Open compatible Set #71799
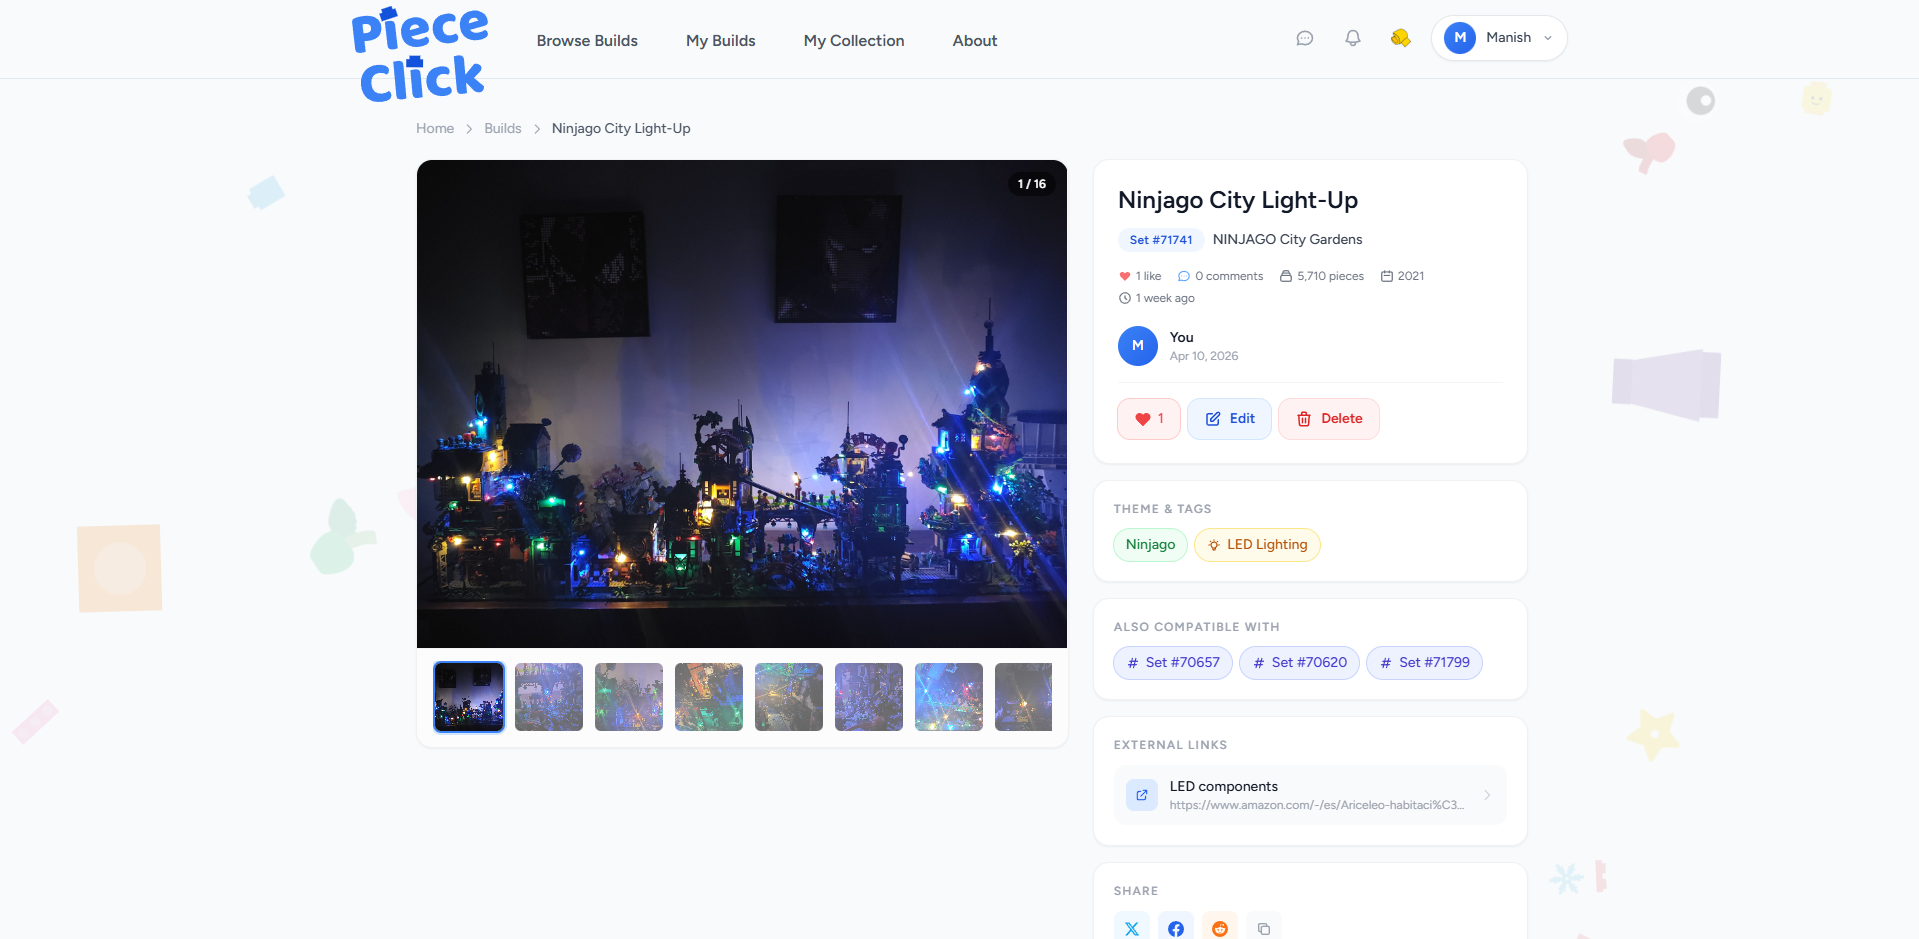This screenshot has height=939, width=1919. pos(1424,663)
